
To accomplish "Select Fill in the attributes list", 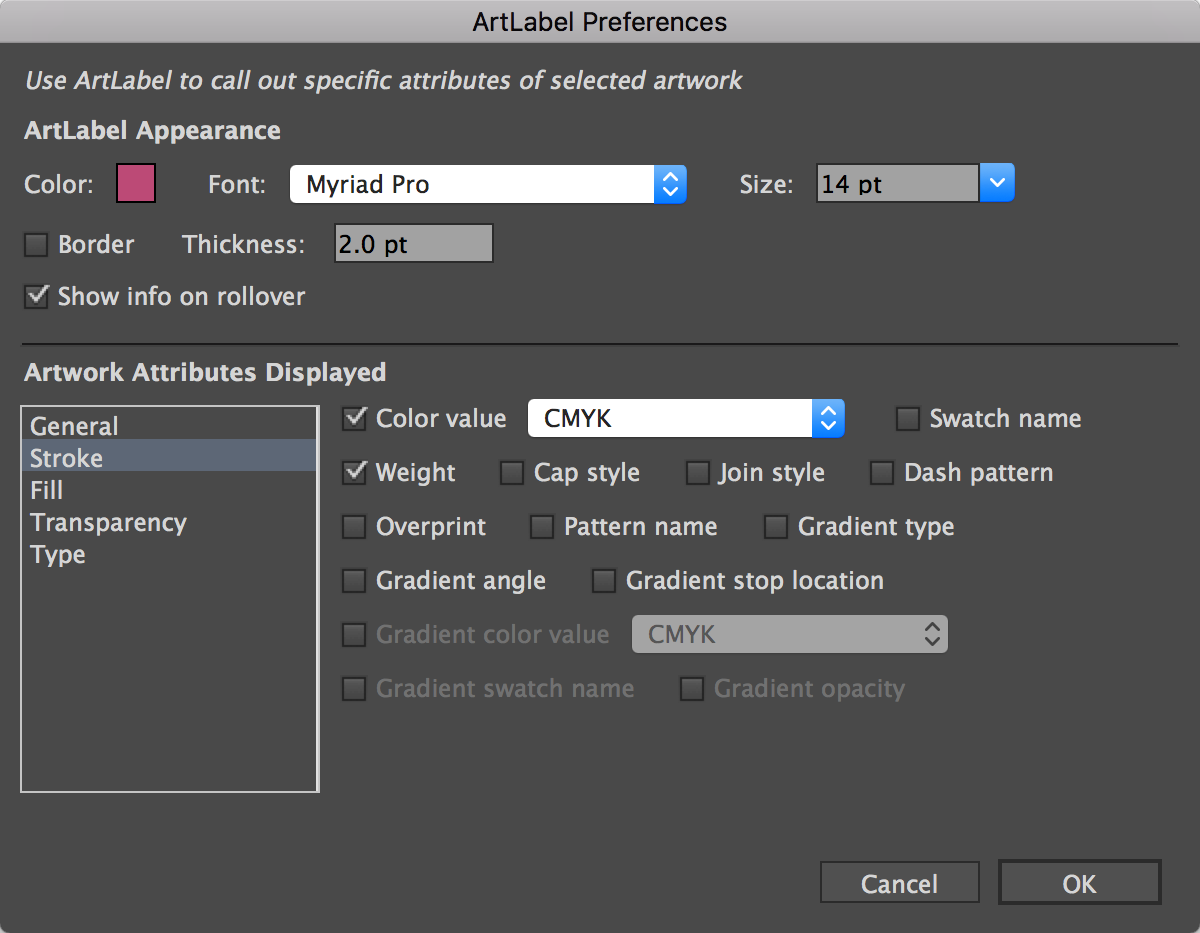I will click(169, 490).
